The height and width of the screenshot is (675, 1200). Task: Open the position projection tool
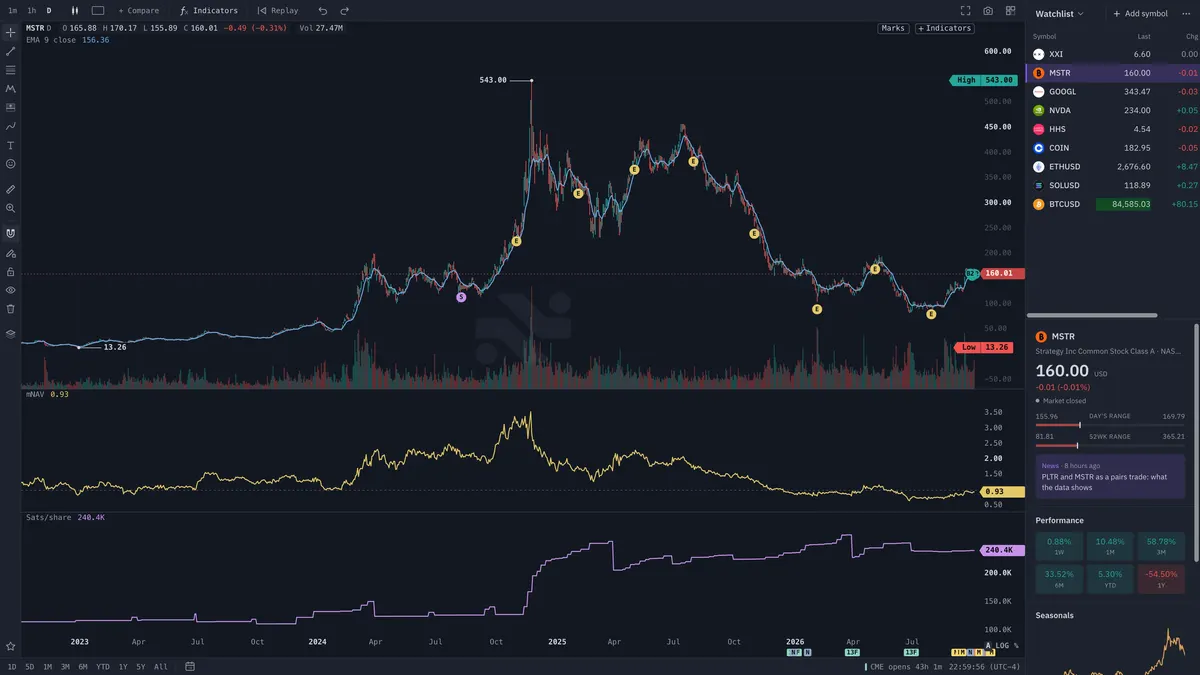(10, 107)
